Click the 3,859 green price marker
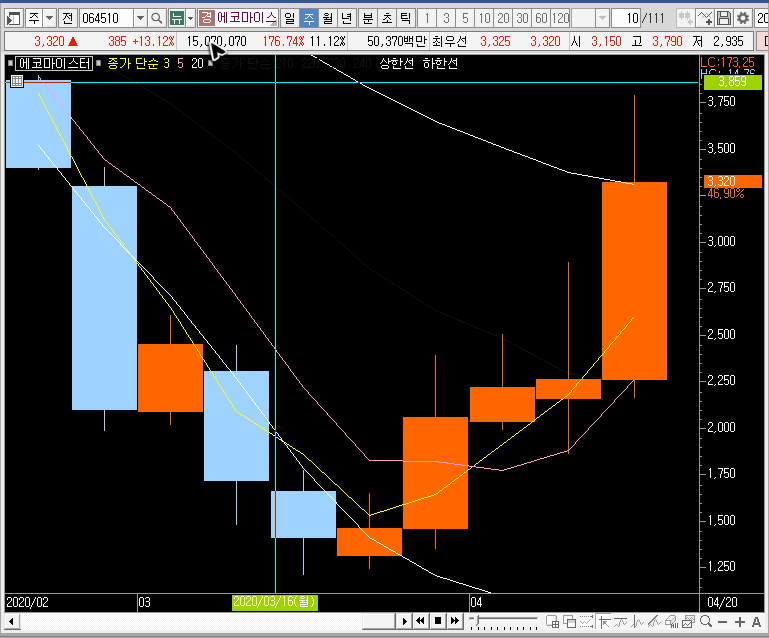Viewport: 769px width, 638px height. tap(733, 81)
